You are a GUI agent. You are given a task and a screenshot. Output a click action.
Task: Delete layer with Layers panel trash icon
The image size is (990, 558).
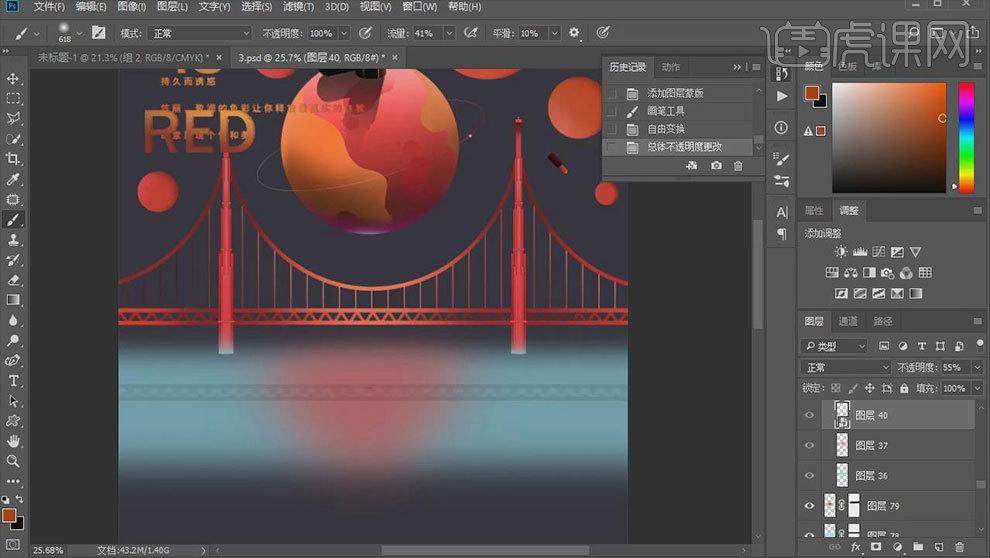coord(960,547)
